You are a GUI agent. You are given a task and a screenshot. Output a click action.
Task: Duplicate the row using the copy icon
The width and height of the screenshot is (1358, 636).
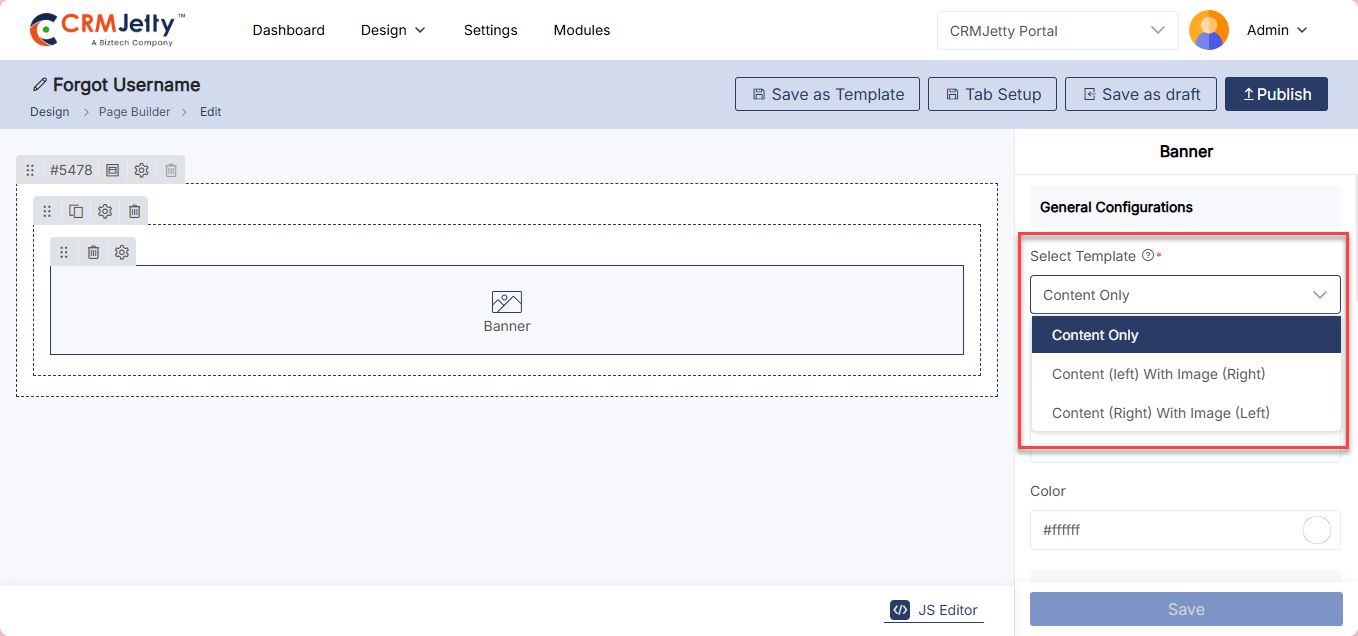point(76,211)
